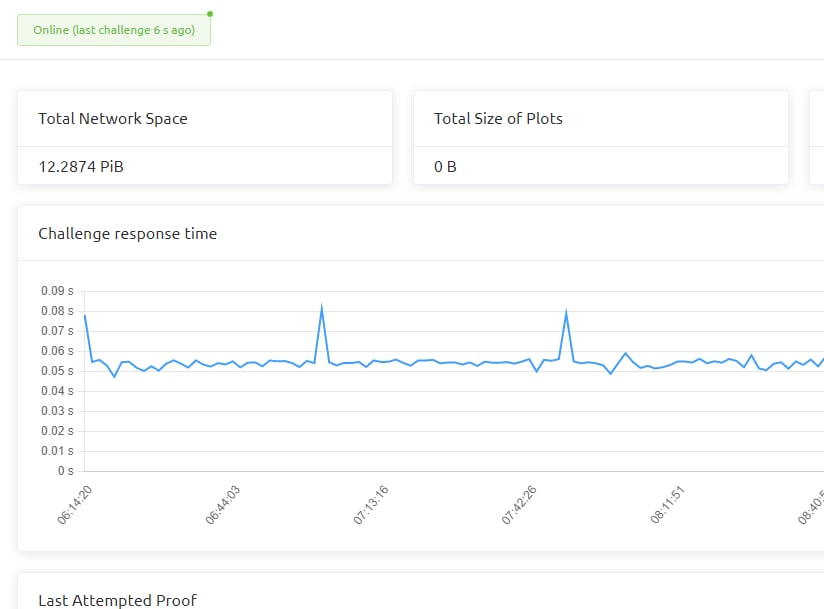This screenshot has width=824, height=609.
Task: Click the 0.05 s y-axis label
Action: pyautogui.click(x=57, y=371)
